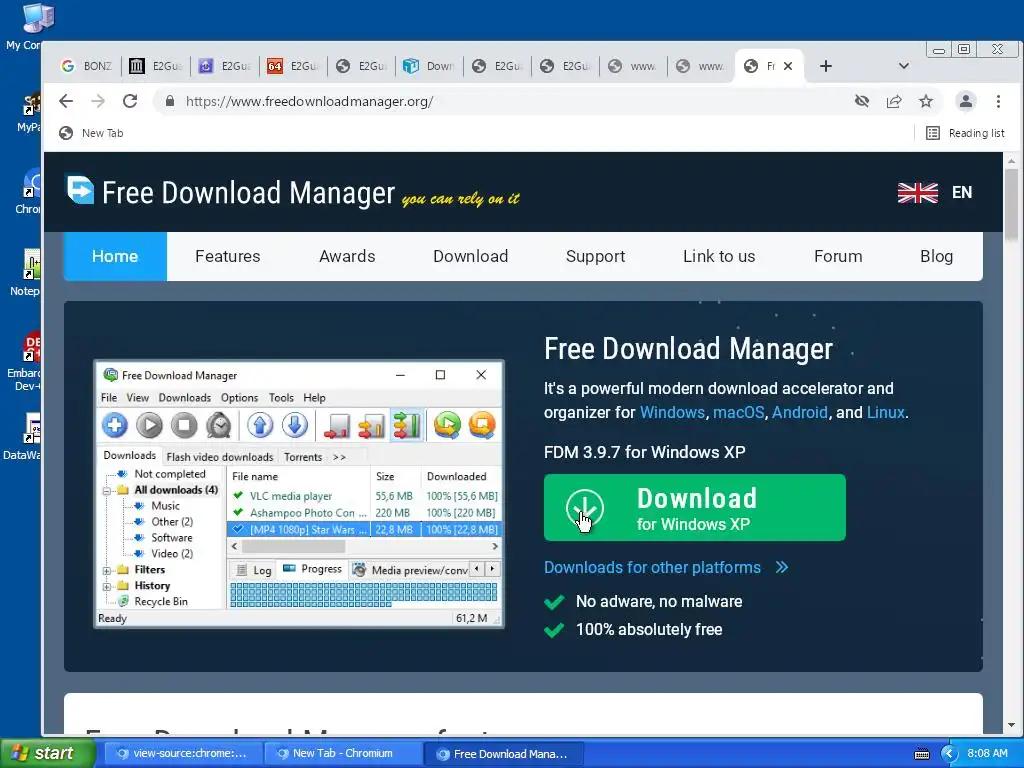Open the Download navigation item
The height and width of the screenshot is (768, 1024).
[470, 256]
